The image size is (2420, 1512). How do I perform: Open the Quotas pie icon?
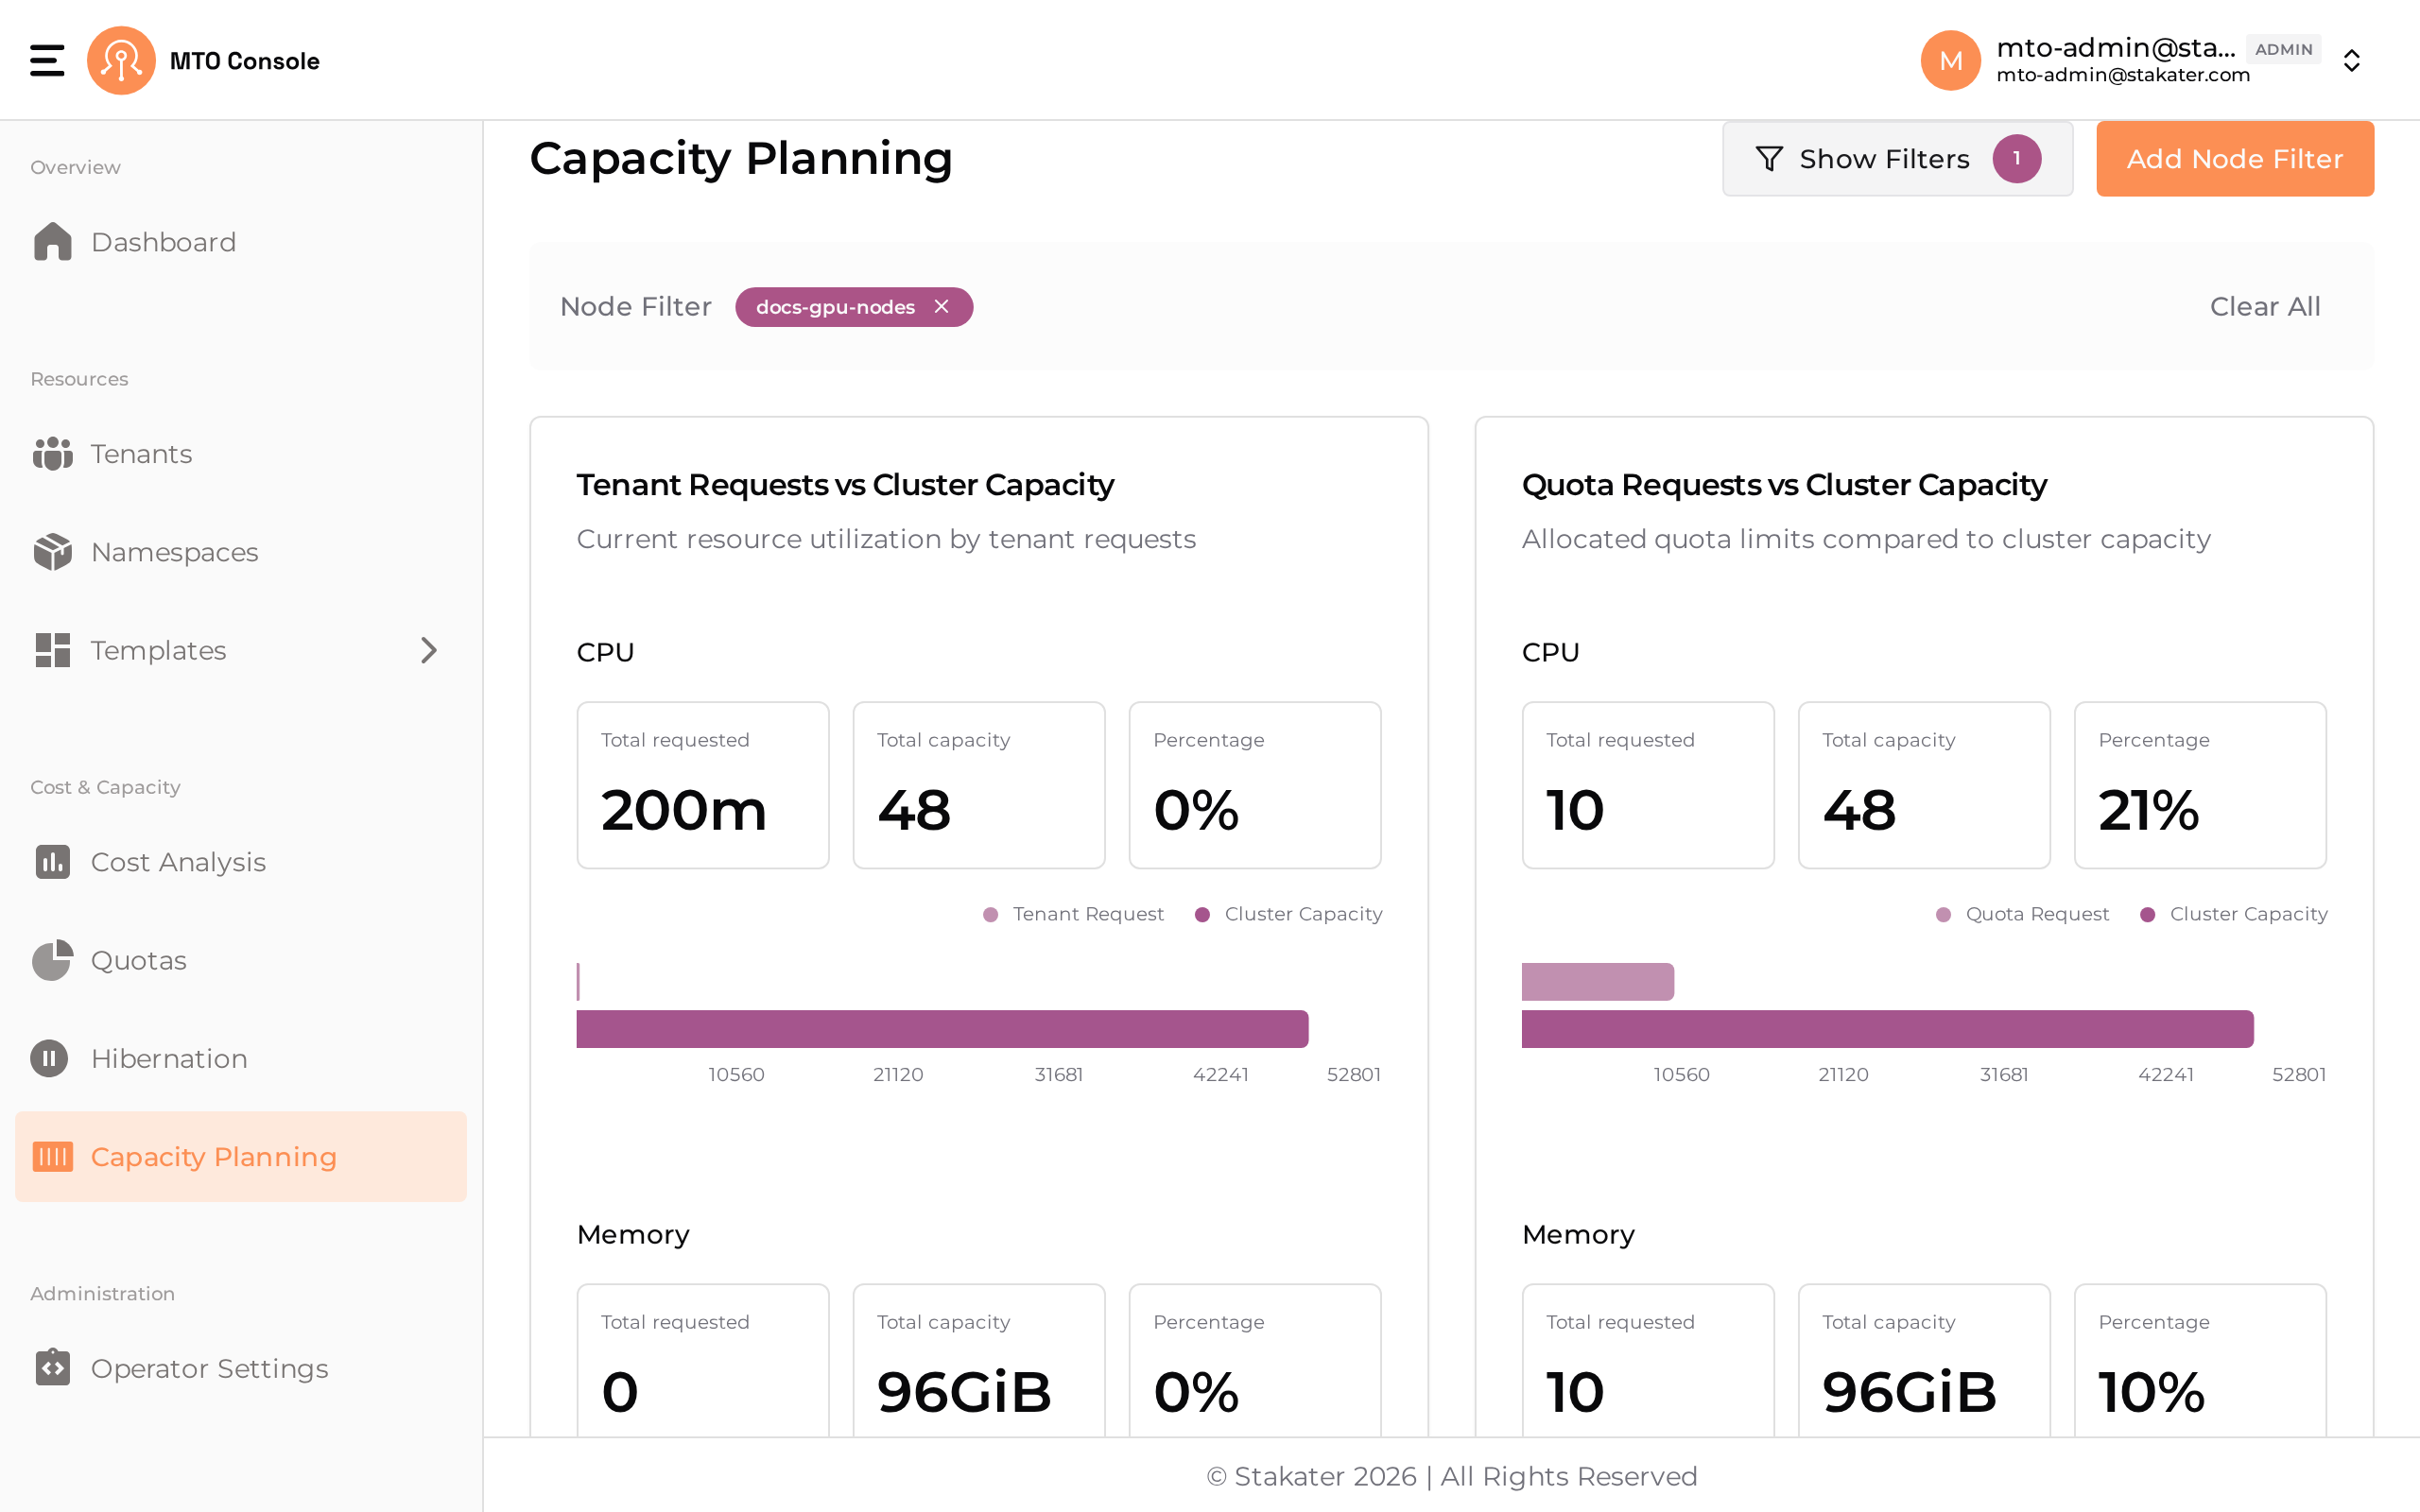52,960
